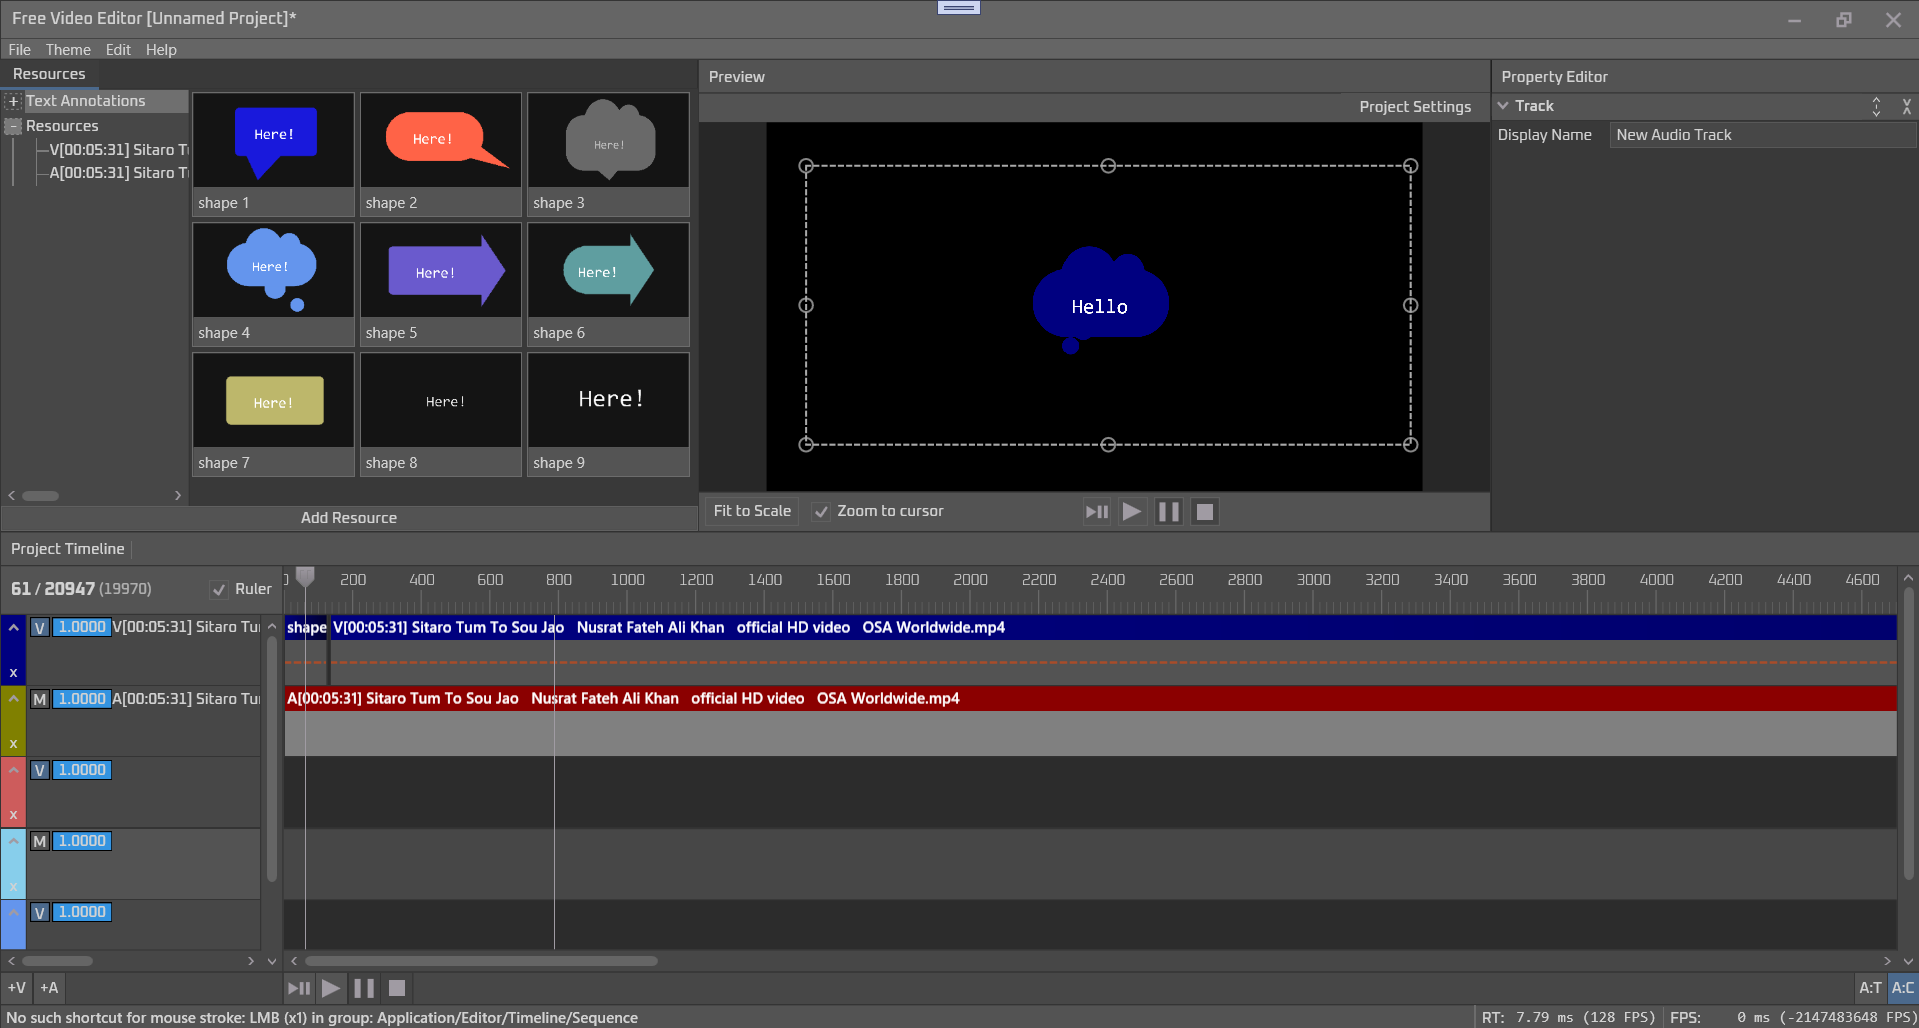
Task: Toggle mute M on the Sitaro audio track
Action: 39,699
